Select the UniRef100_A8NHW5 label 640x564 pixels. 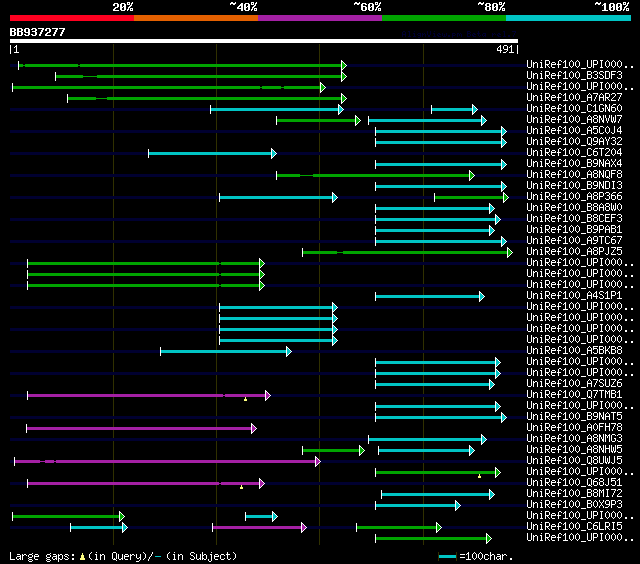574,450
